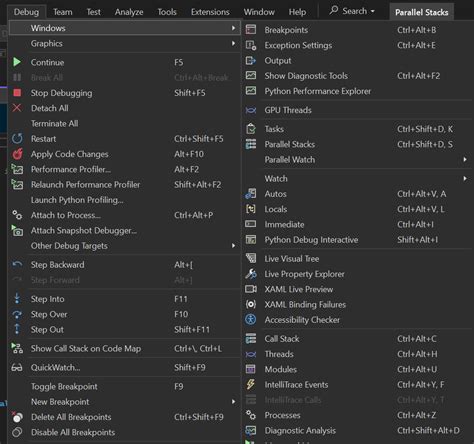Click the Step Over arrow icon

[x=17, y=314]
